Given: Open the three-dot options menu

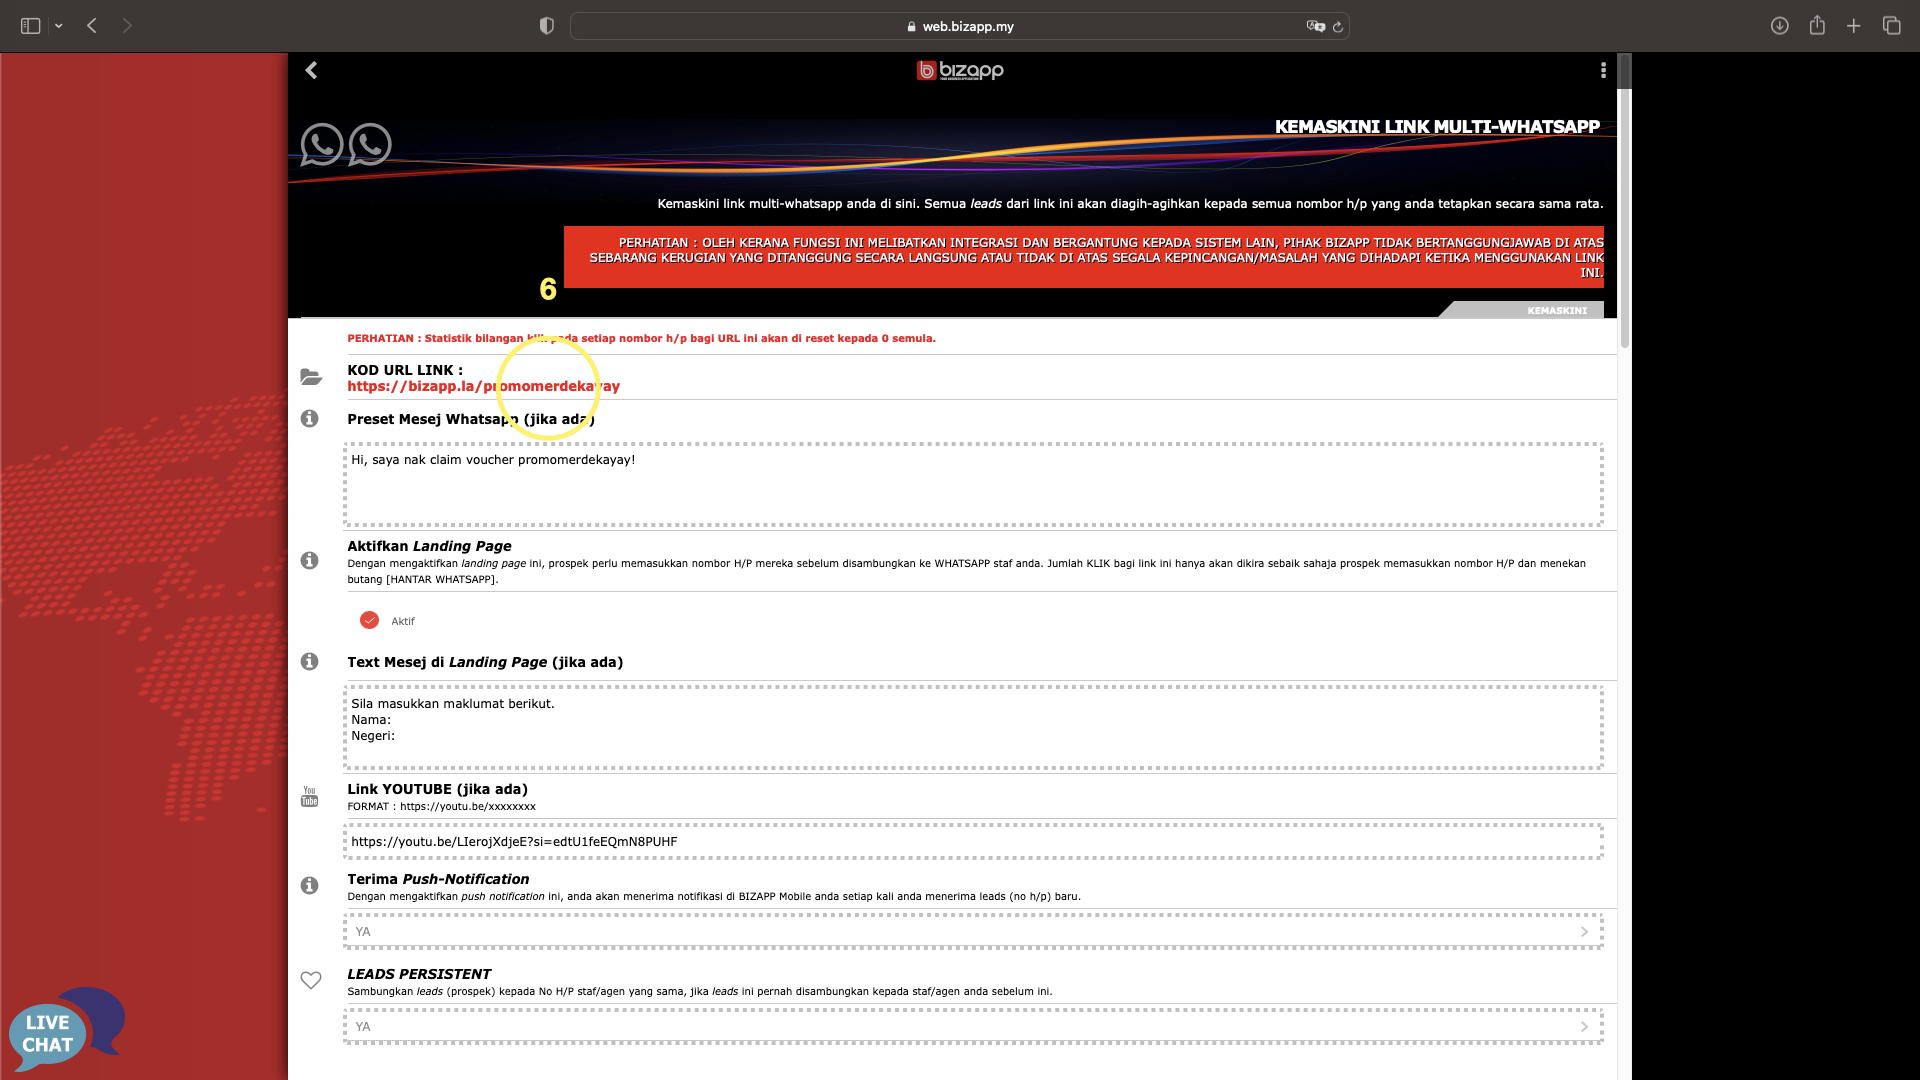Looking at the screenshot, I should click(x=1603, y=70).
